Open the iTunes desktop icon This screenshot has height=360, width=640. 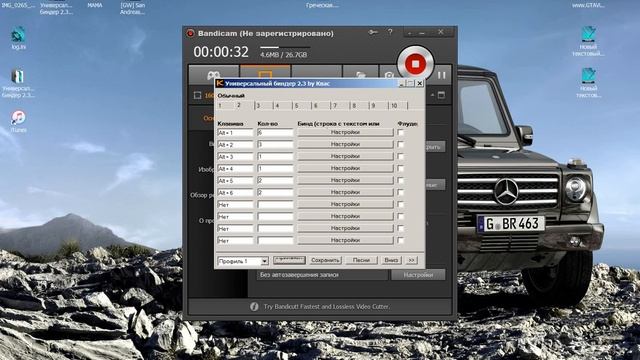point(18,121)
